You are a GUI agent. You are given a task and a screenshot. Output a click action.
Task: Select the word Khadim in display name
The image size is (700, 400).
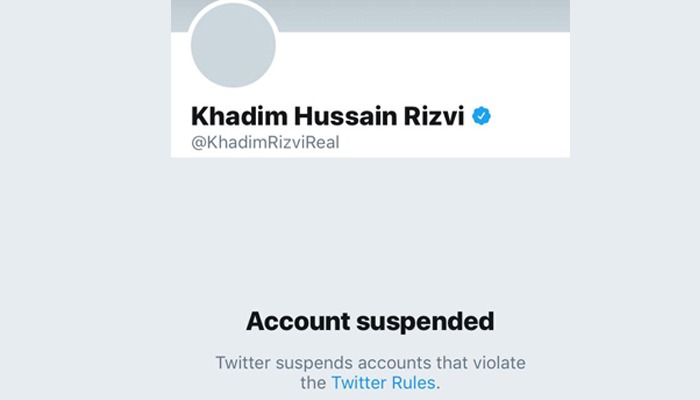click(x=239, y=116)
